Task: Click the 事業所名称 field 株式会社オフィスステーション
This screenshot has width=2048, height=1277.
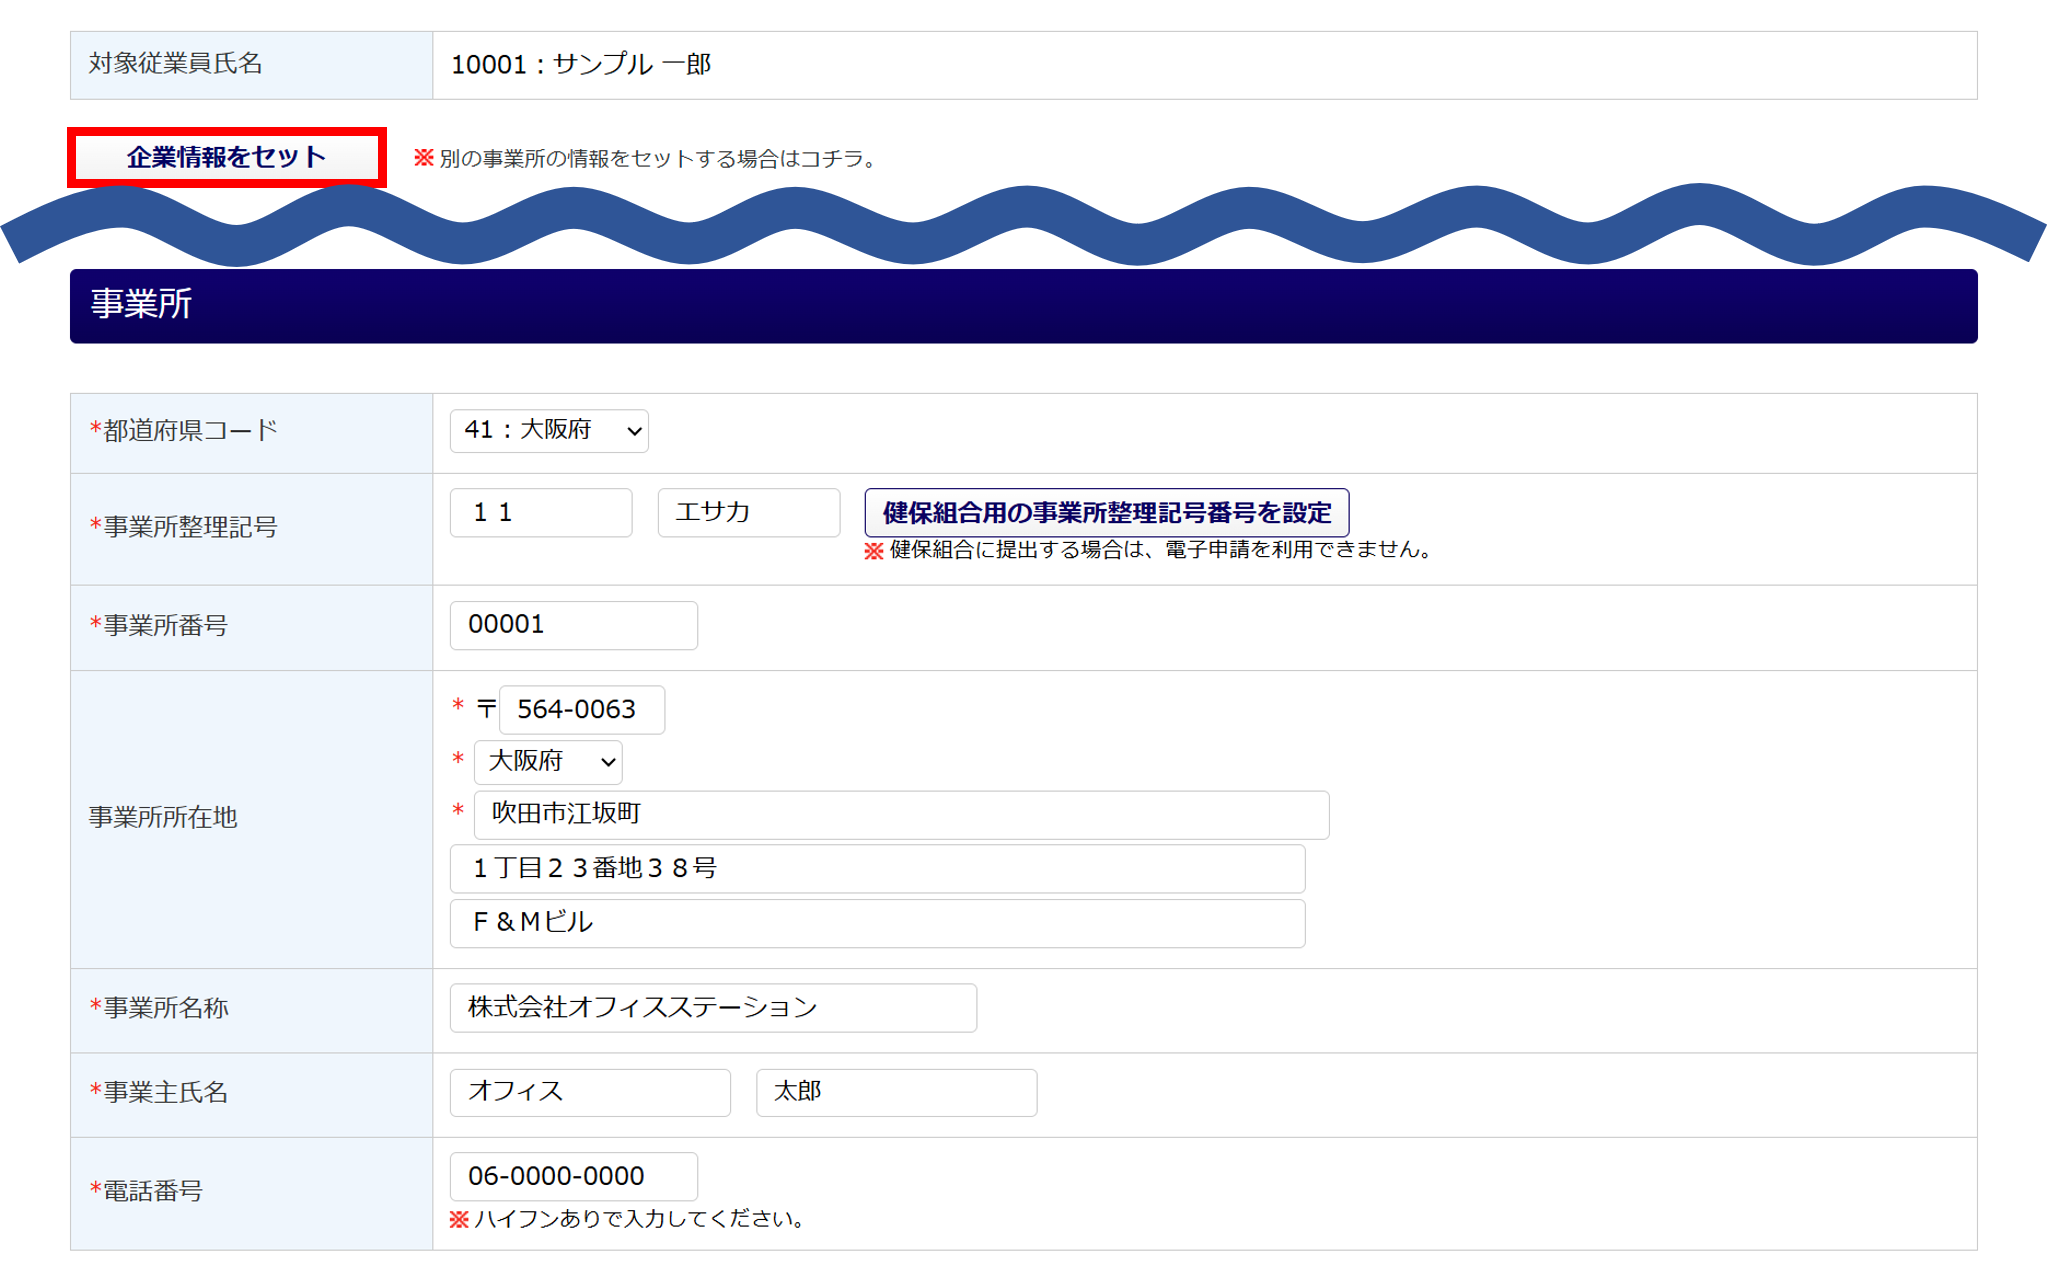Action: click(712, 1008)
